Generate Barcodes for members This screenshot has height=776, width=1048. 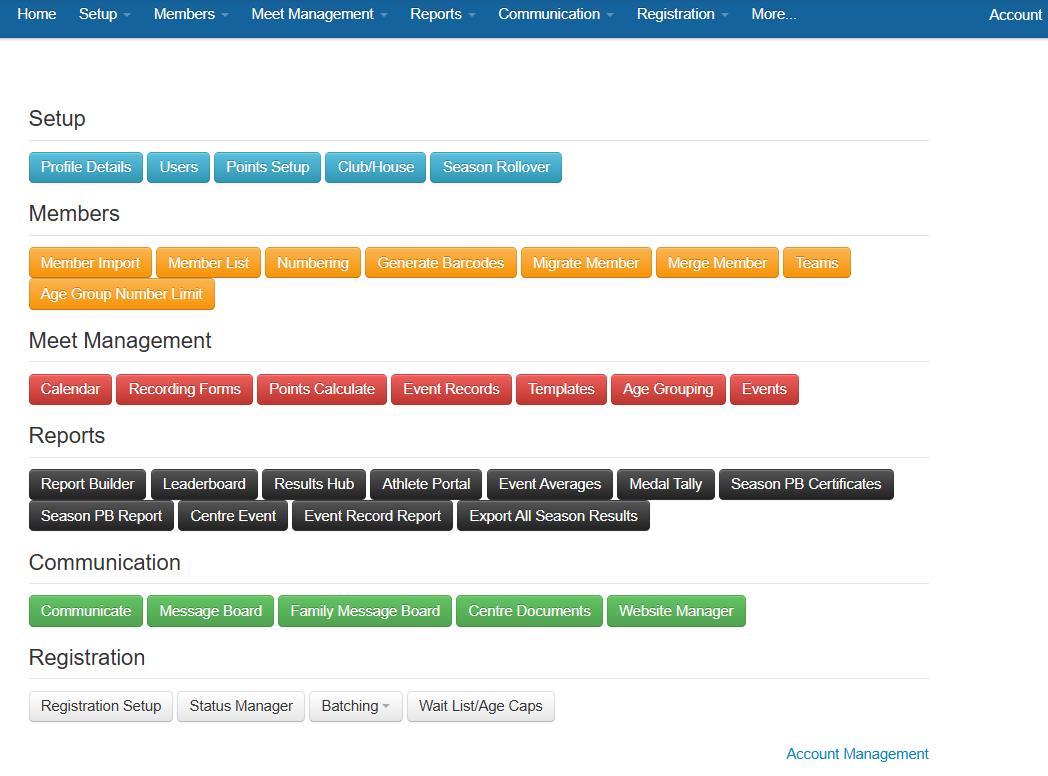tap(440, 262)
